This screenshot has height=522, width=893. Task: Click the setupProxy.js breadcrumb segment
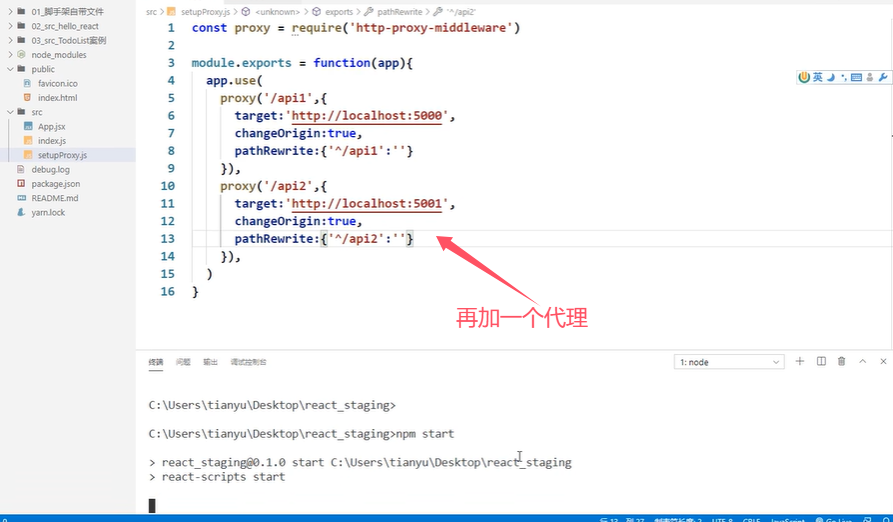[x=206, y=11]
